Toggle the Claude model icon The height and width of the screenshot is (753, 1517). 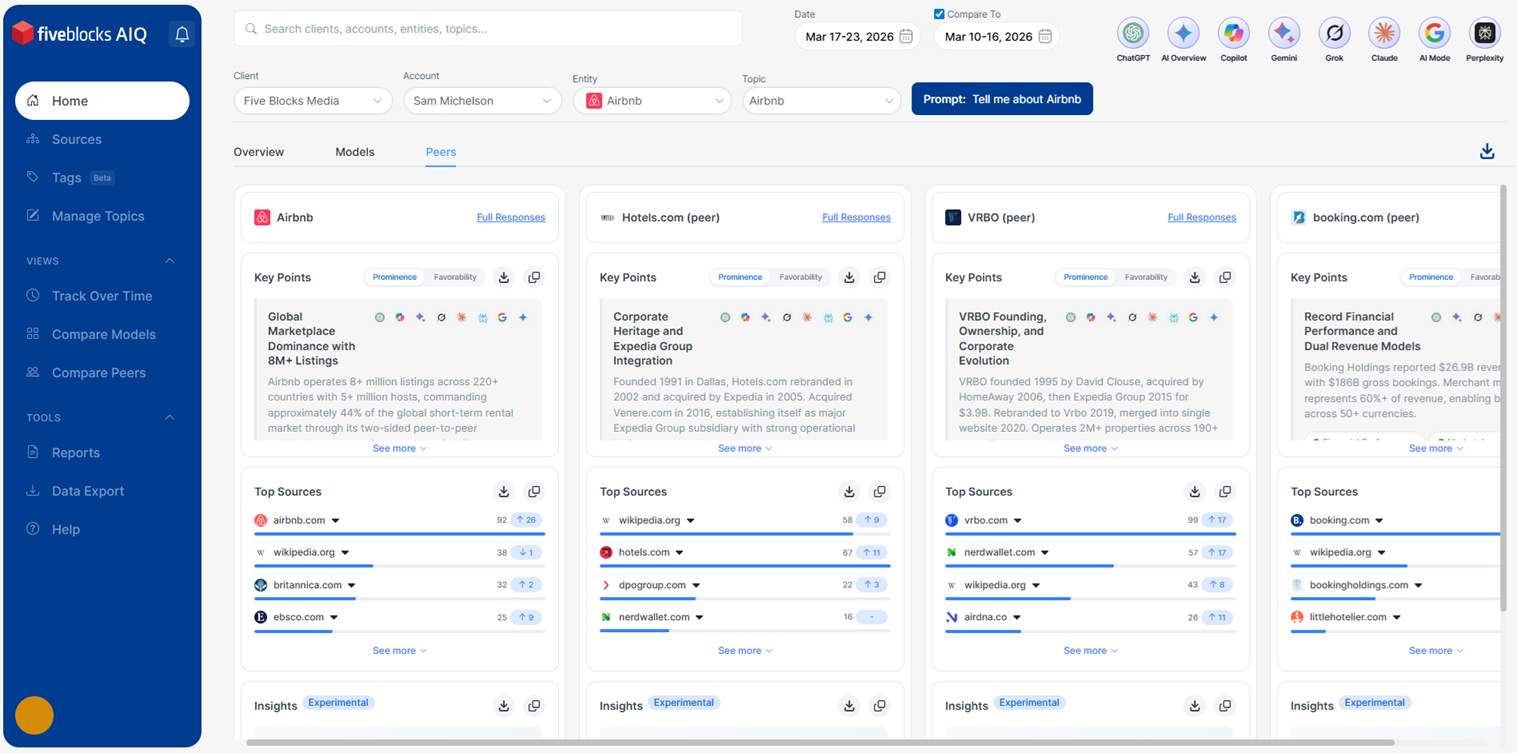(1384, 33)
